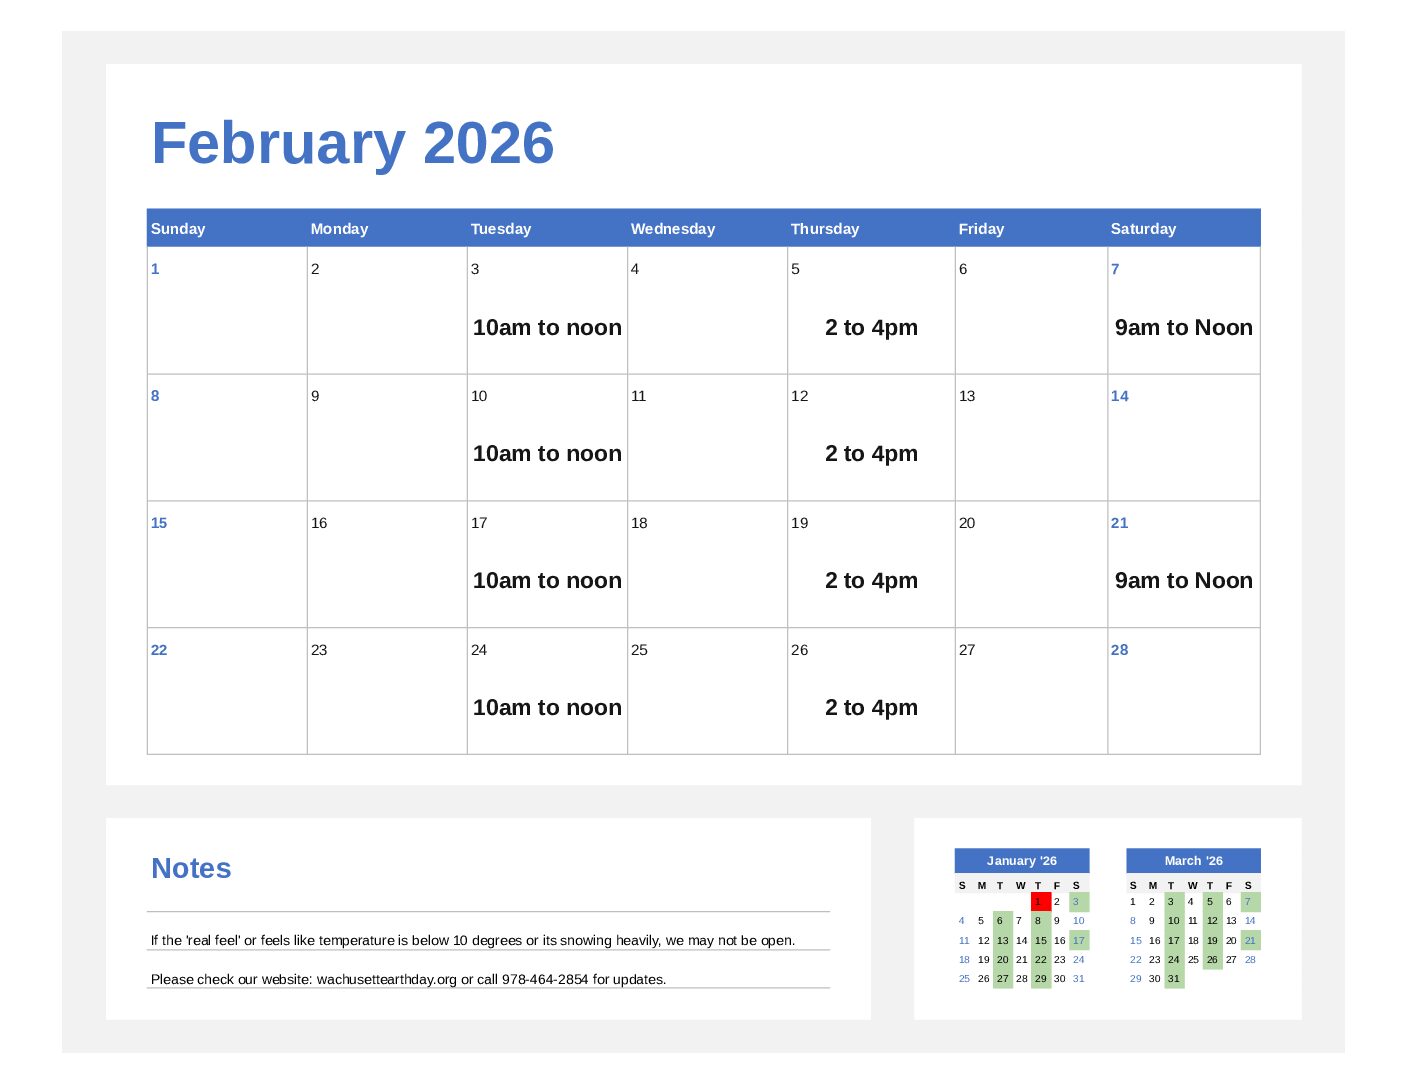Viewport: 1408px width, 1088px height.
Task: Select March 31 in the mini calendar
Action: 1174,979
